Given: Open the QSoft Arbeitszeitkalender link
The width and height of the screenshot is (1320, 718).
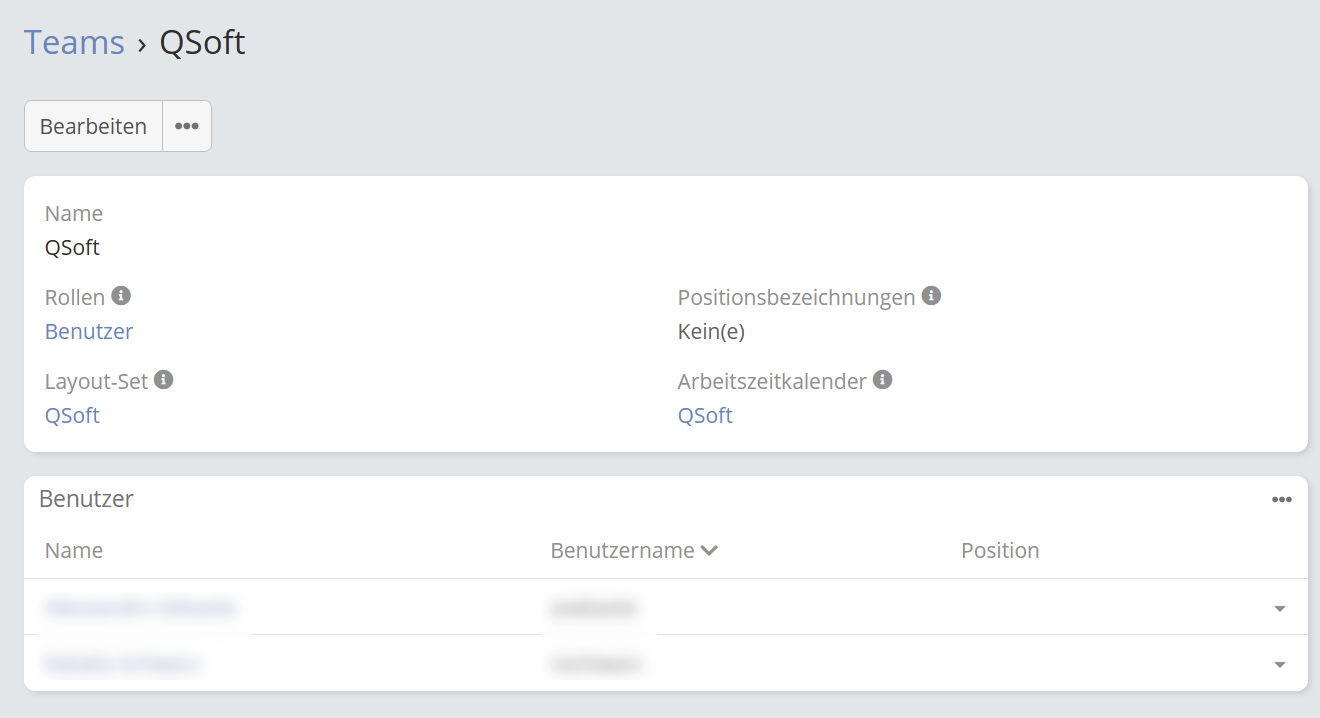Looking at the screenshot, I should click(705, 415).
